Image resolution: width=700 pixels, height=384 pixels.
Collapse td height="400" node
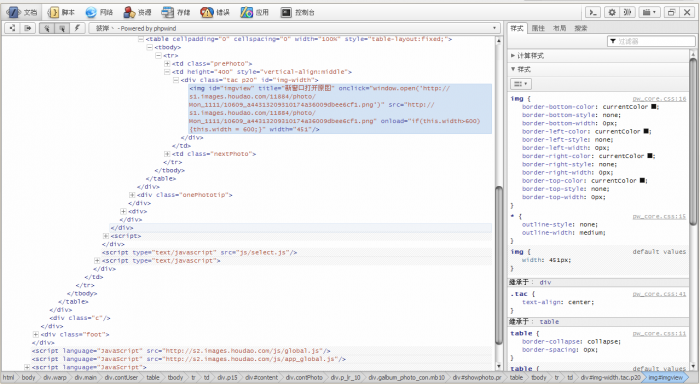coord(167,72)
